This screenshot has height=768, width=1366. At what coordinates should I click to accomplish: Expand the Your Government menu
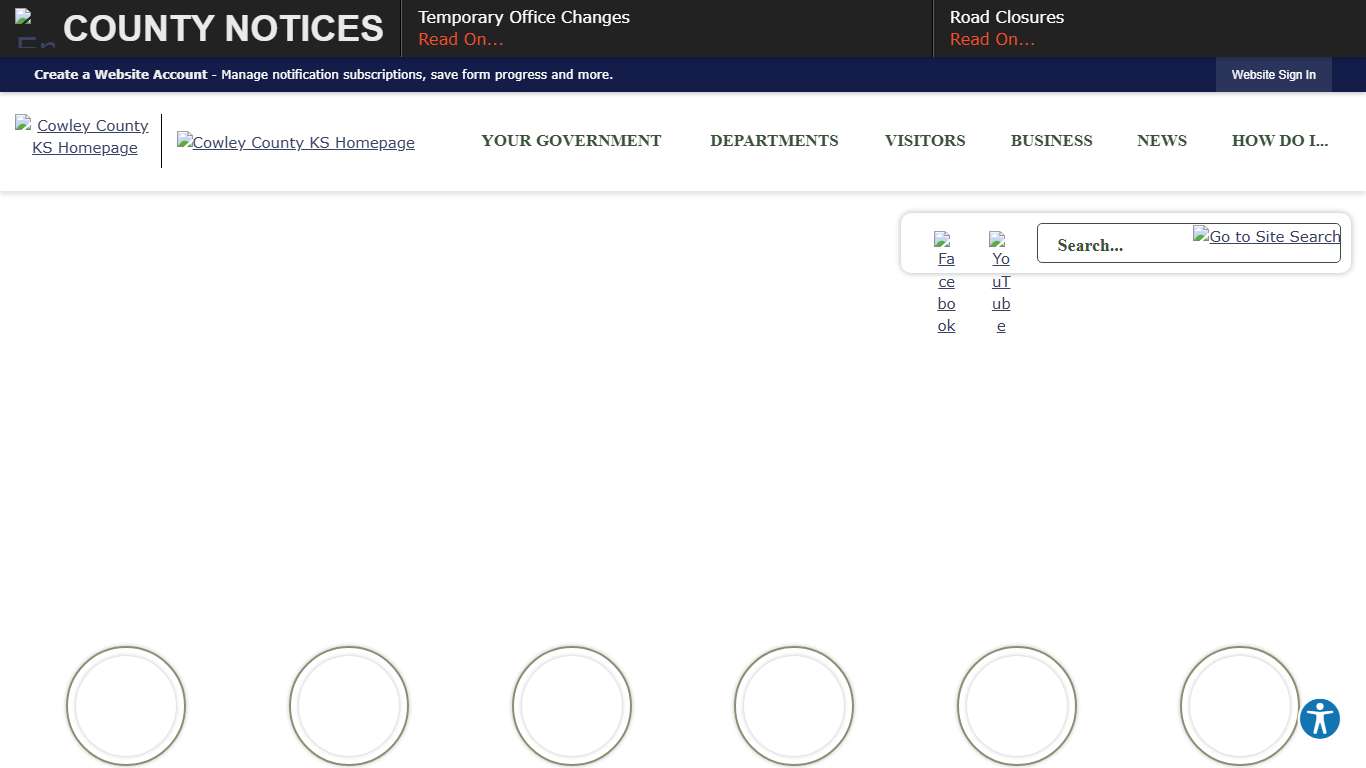click(x=571, y=141)
